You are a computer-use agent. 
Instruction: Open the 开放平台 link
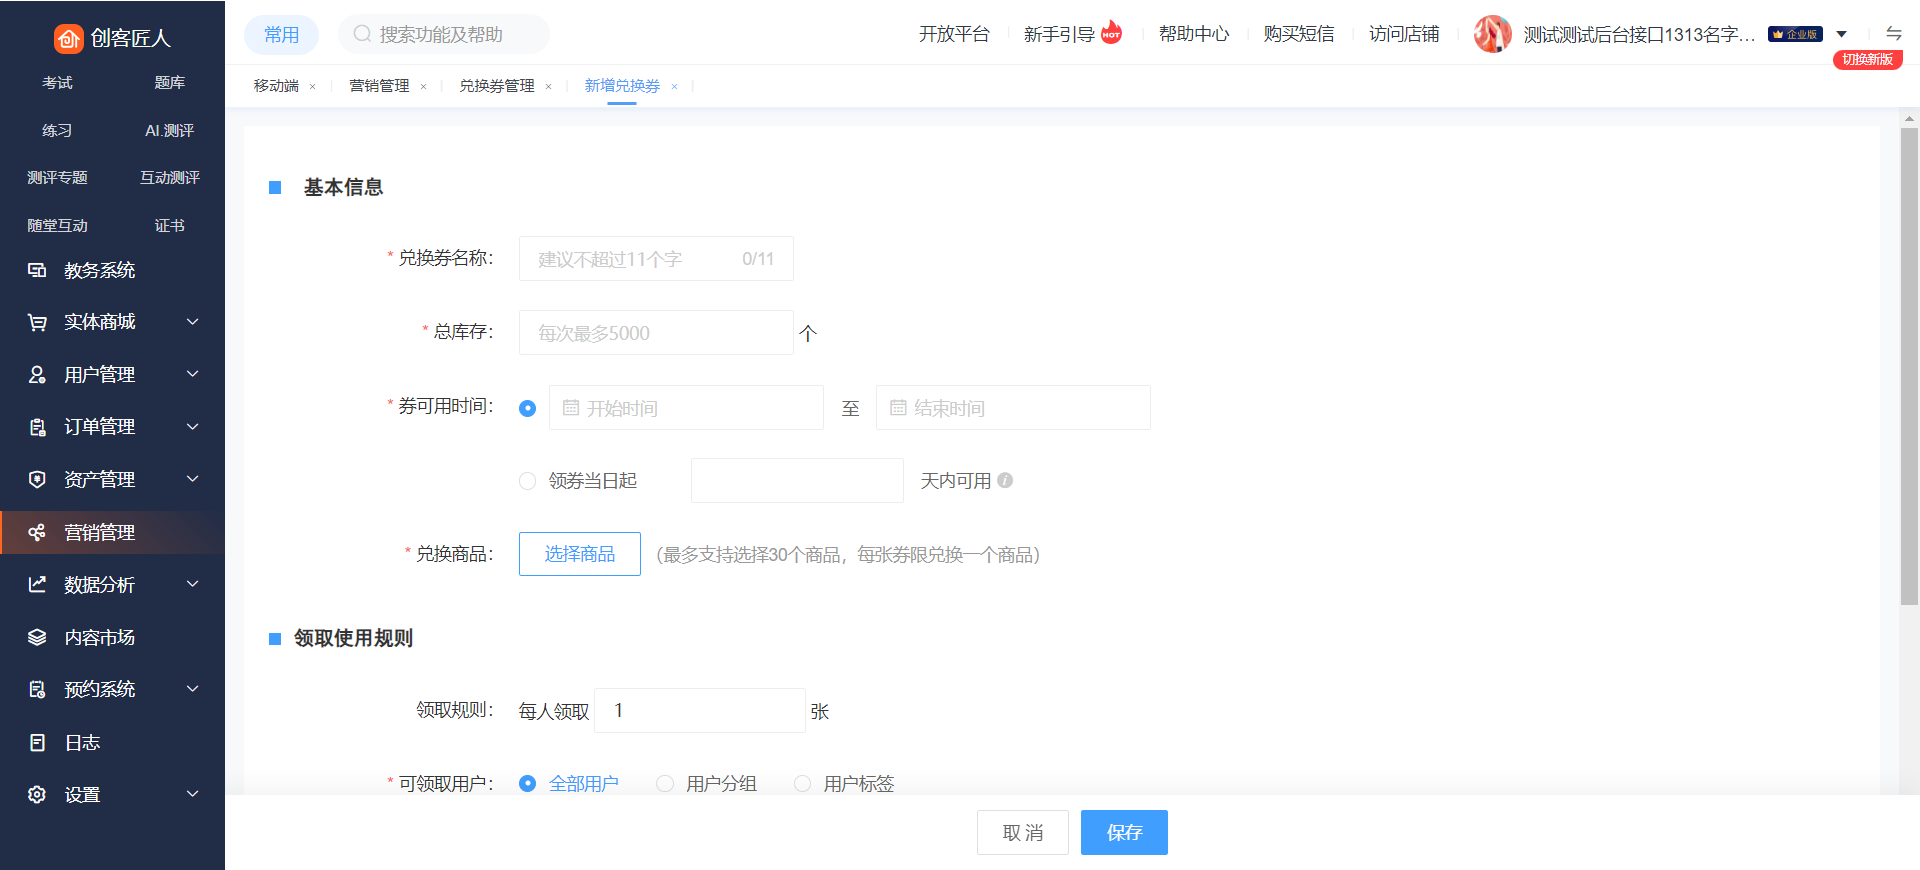tap(954, 34)
